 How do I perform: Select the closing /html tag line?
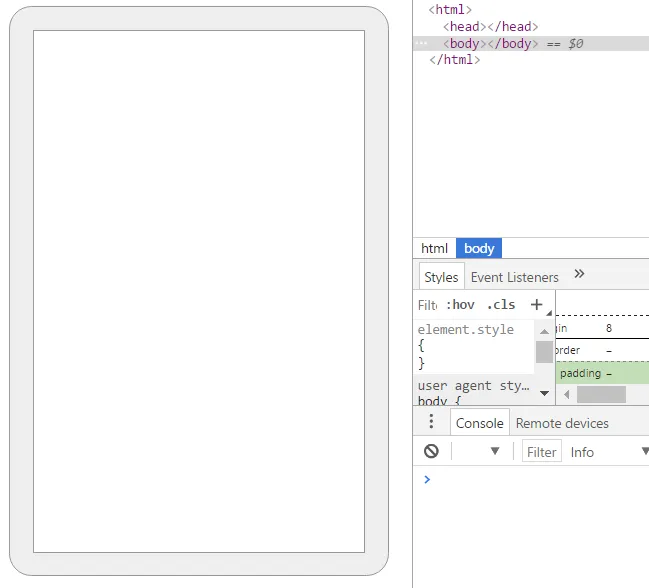454,60
